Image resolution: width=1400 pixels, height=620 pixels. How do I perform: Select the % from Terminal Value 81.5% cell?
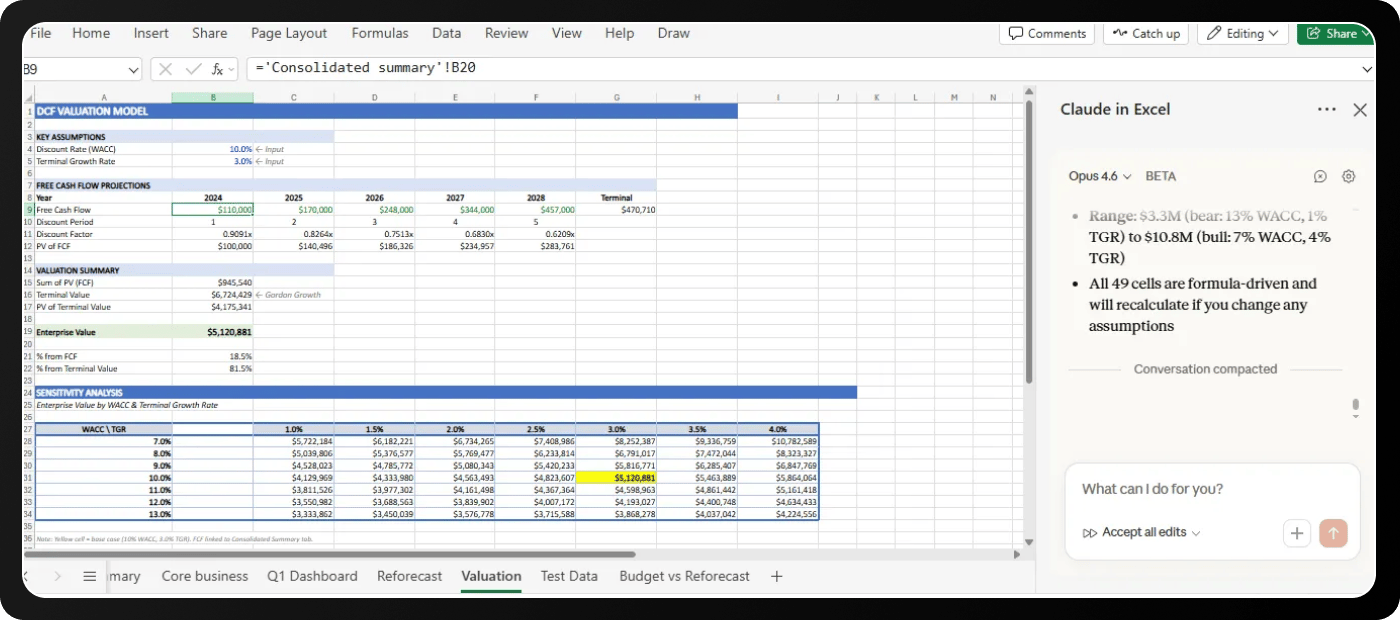click(212, 368)
